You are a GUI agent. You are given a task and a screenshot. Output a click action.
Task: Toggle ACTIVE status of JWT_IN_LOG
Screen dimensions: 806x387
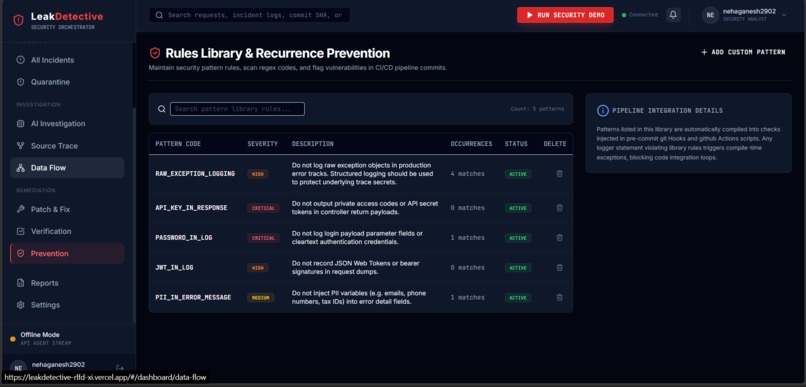pos(518,267)
